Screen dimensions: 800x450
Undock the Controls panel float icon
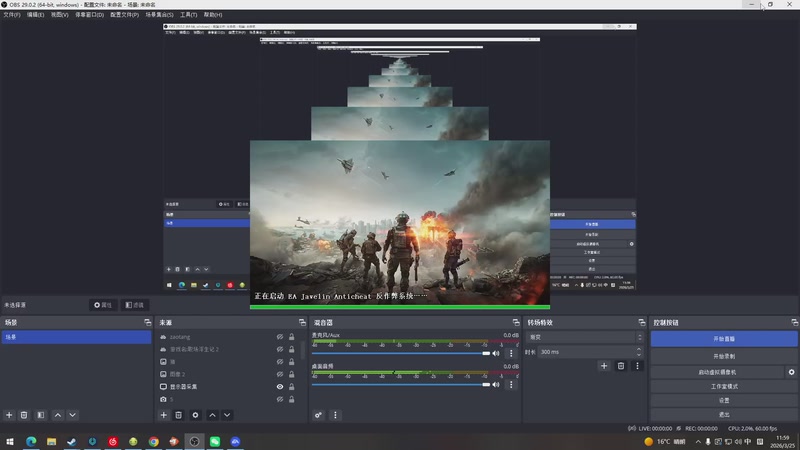point(794,322)
